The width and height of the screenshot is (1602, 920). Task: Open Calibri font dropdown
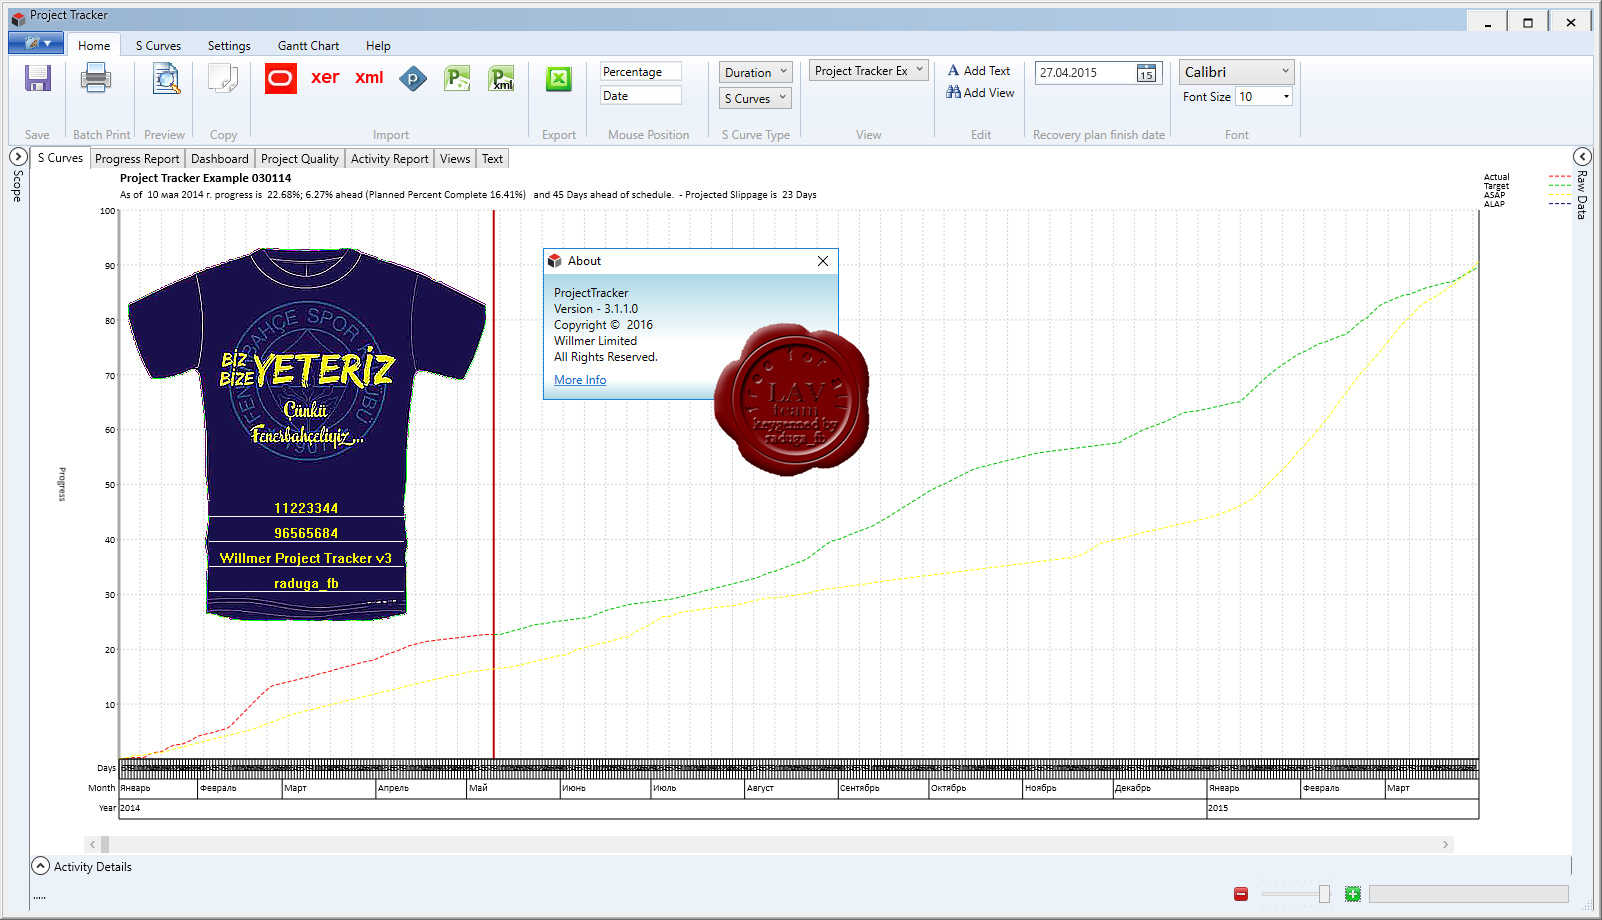pos(1237,72)
